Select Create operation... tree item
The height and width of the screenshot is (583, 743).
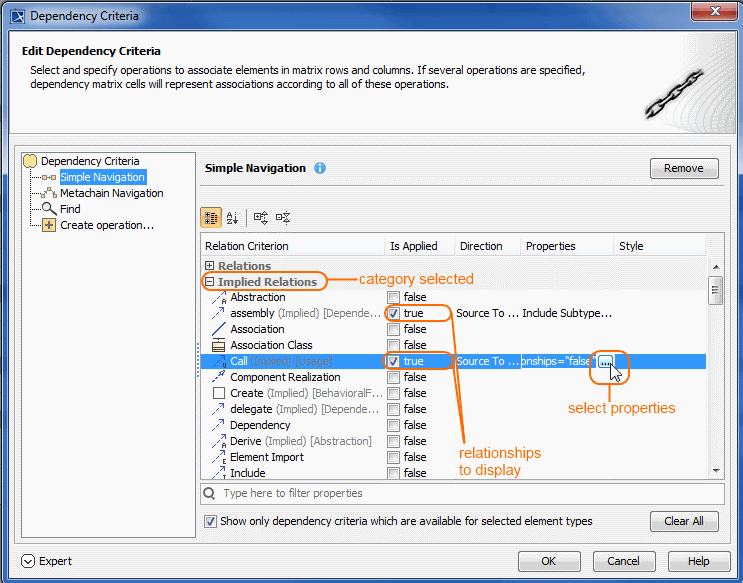(107, 225)
